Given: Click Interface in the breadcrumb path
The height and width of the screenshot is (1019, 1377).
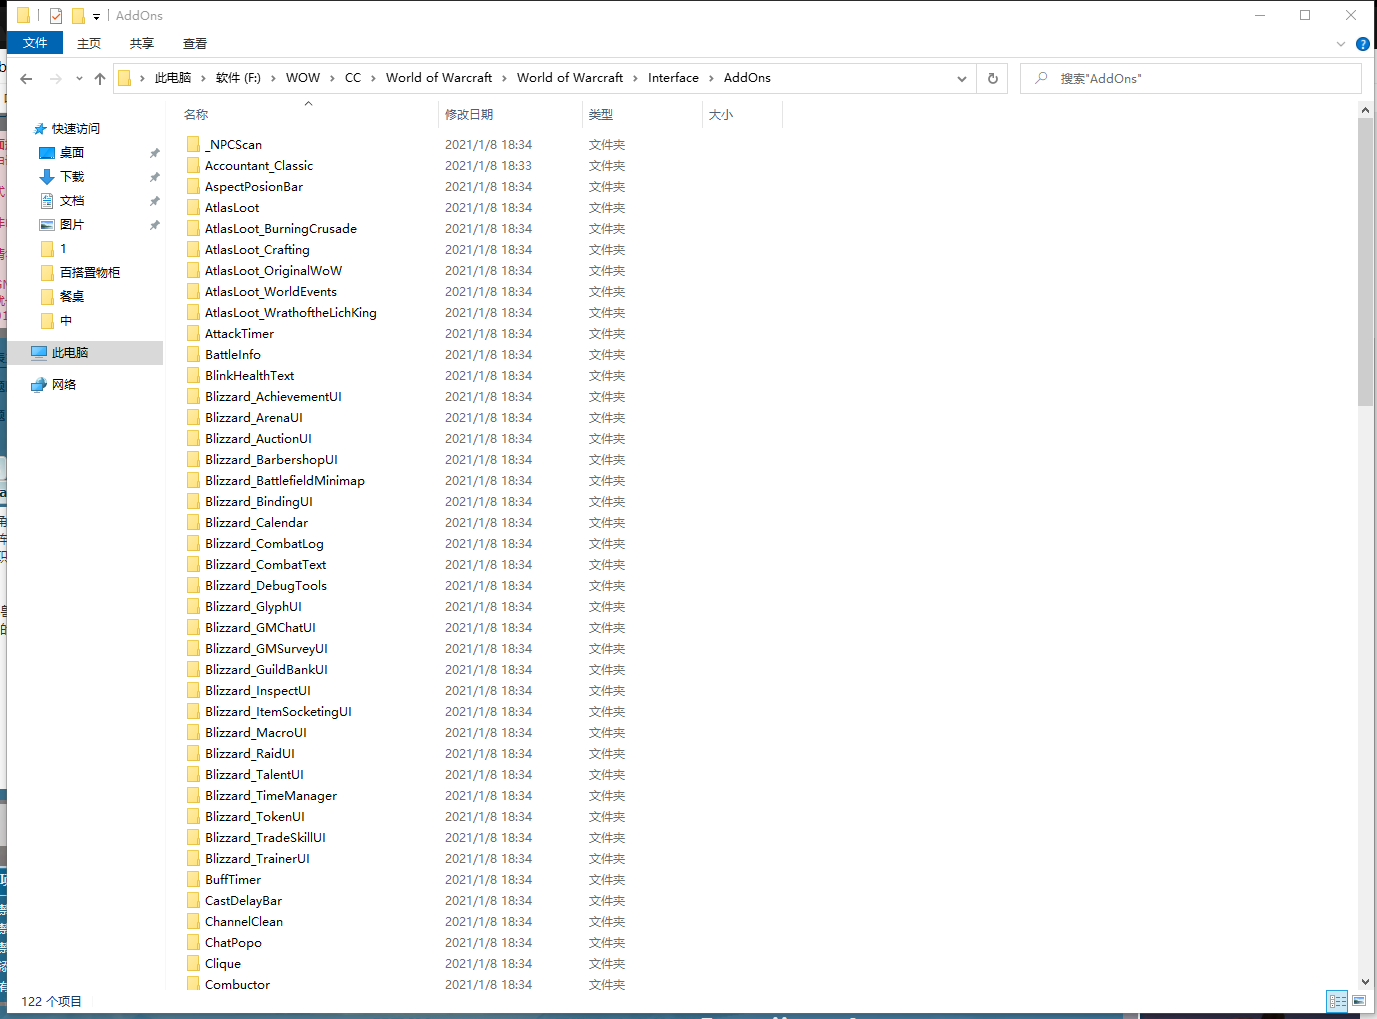Looking at the screenshot, I should click(x=673, y=78).
